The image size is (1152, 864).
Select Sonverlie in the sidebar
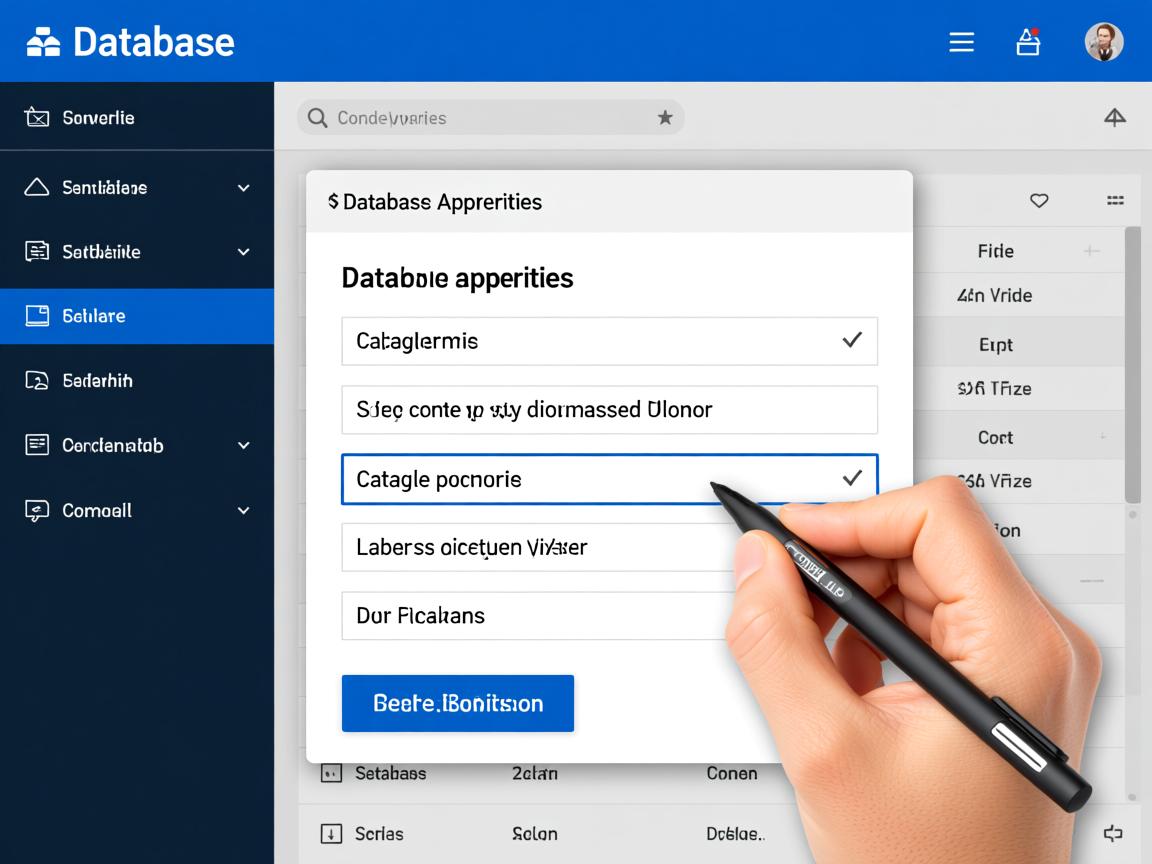click(x=98, y=118)
